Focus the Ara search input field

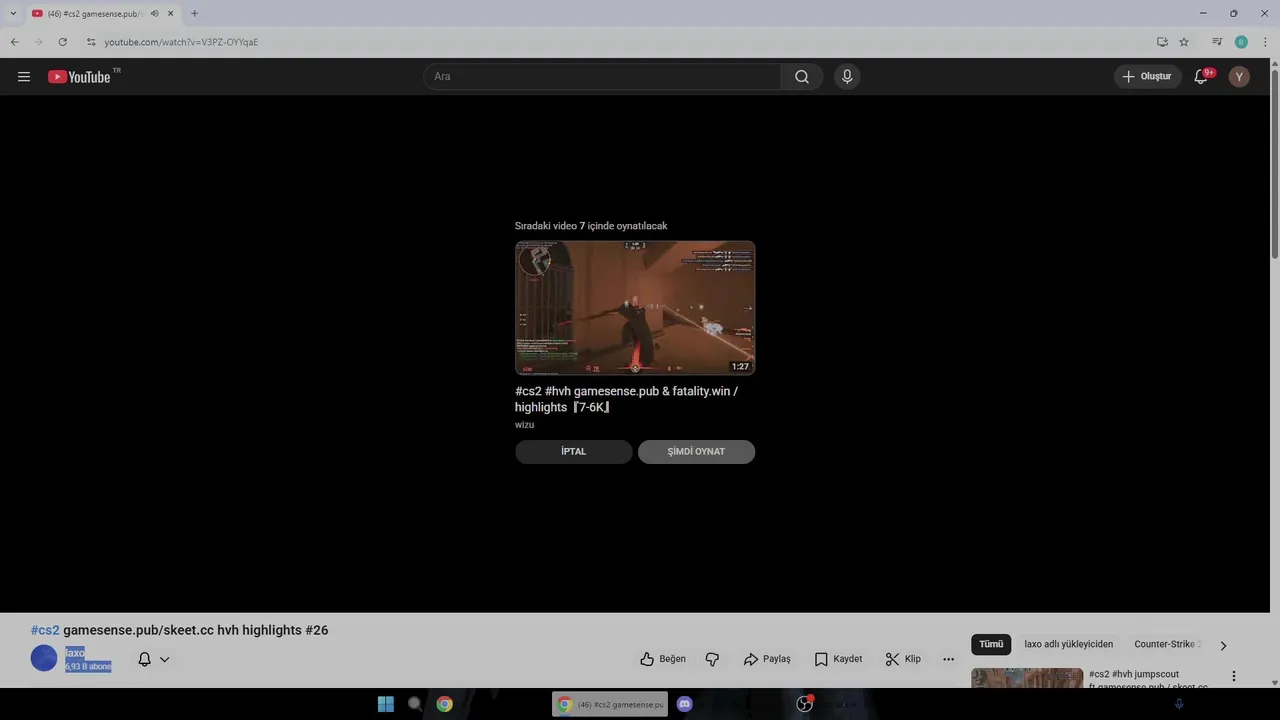pos(602,77)
